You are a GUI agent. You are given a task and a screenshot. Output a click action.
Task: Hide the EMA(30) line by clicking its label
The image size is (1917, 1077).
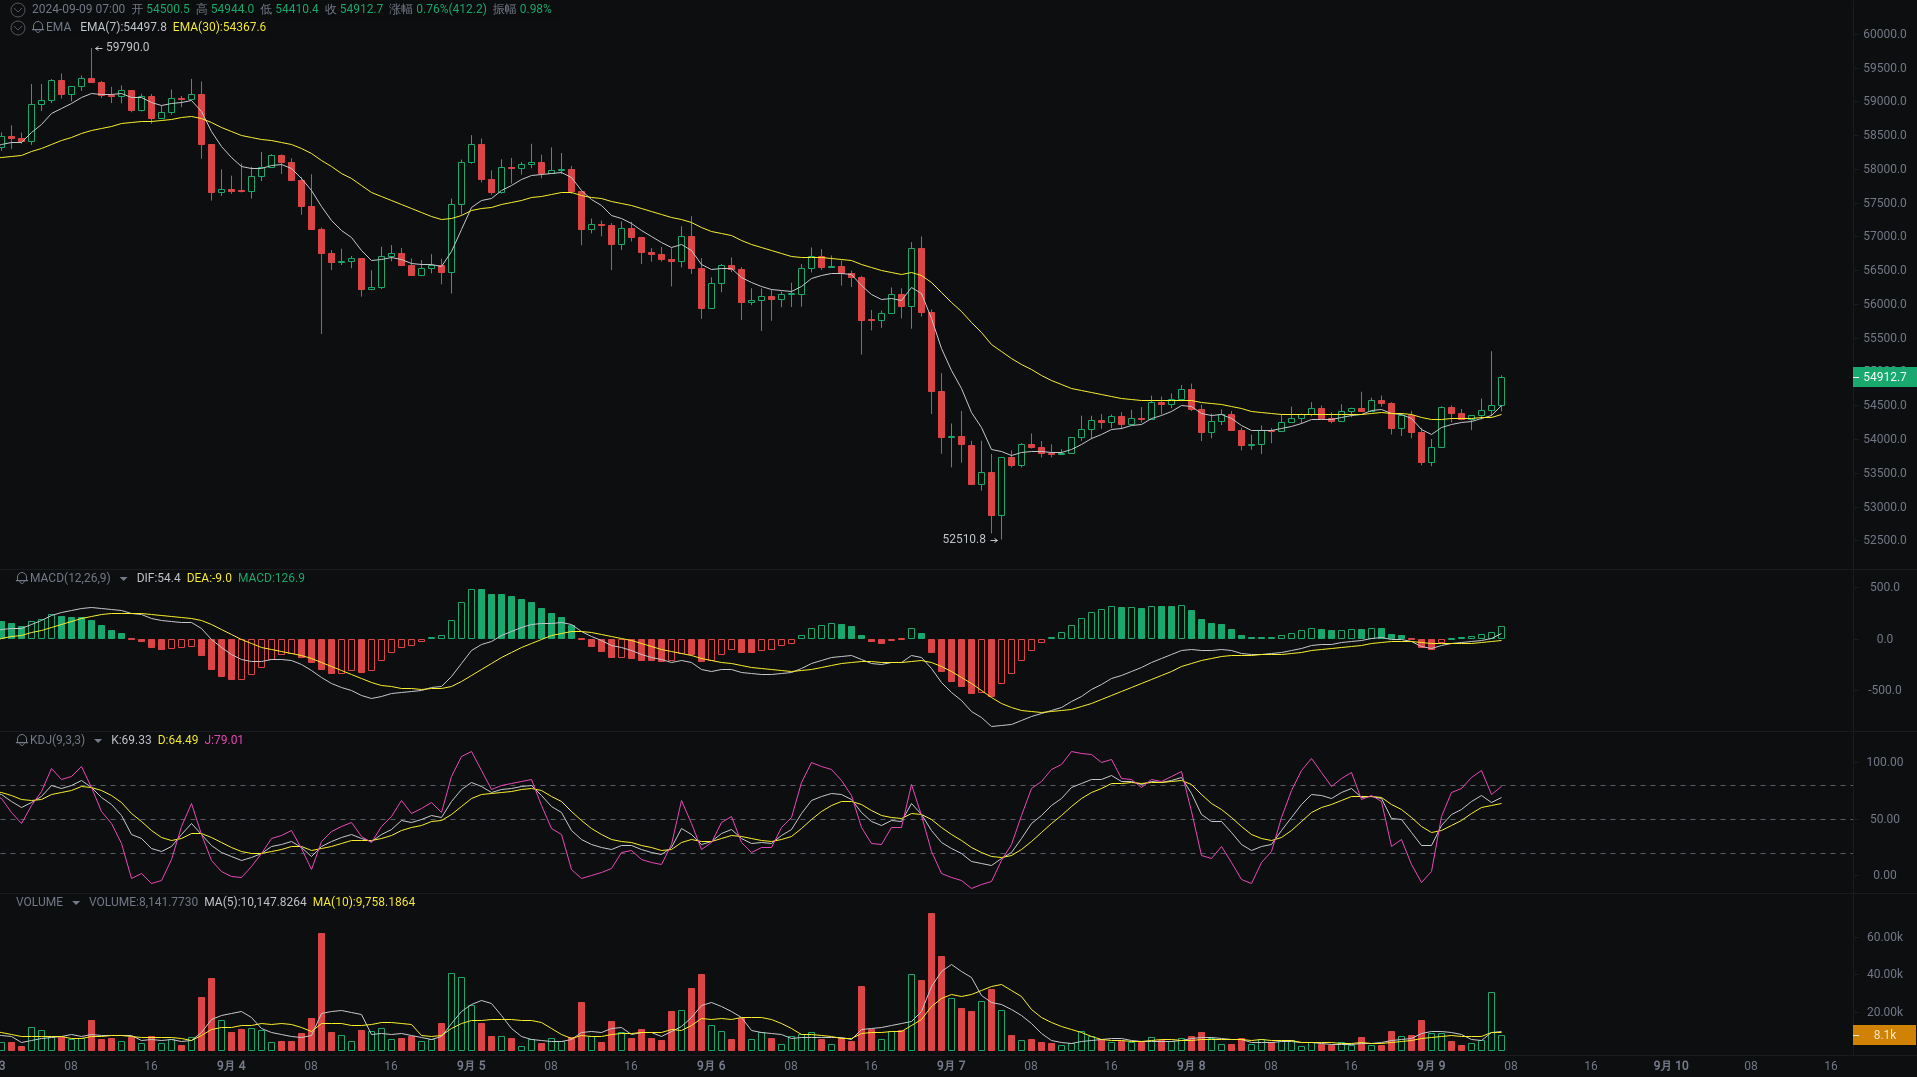click(218, 28)
